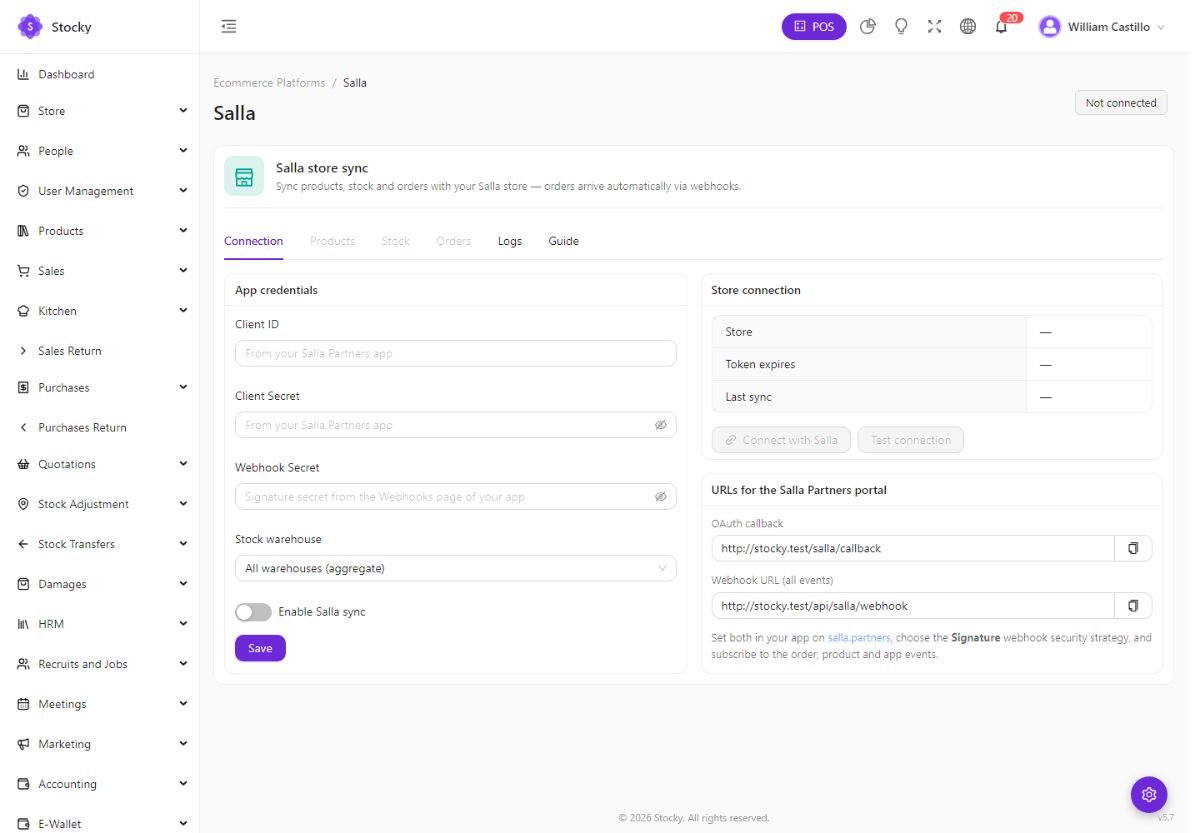Toggle the Enable Salla sync switch
Image resolution: width=1200 pixels, height=833 pixels.
pyautogui.click(x=253, y=612)
